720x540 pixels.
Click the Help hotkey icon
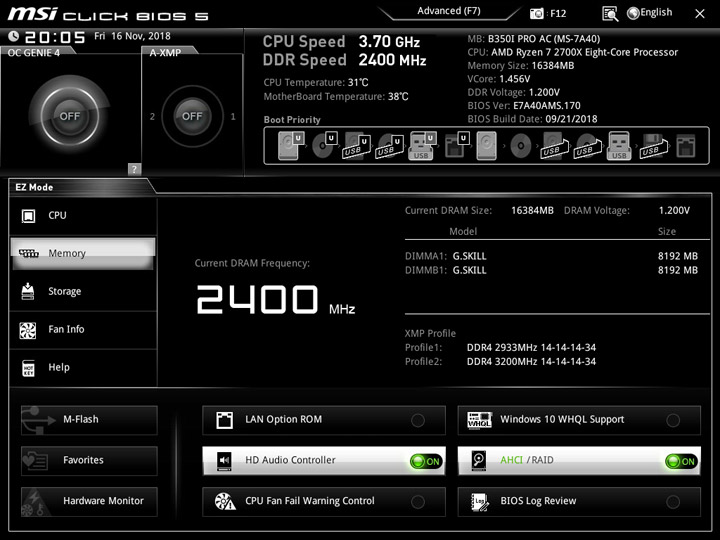(28, 368)
